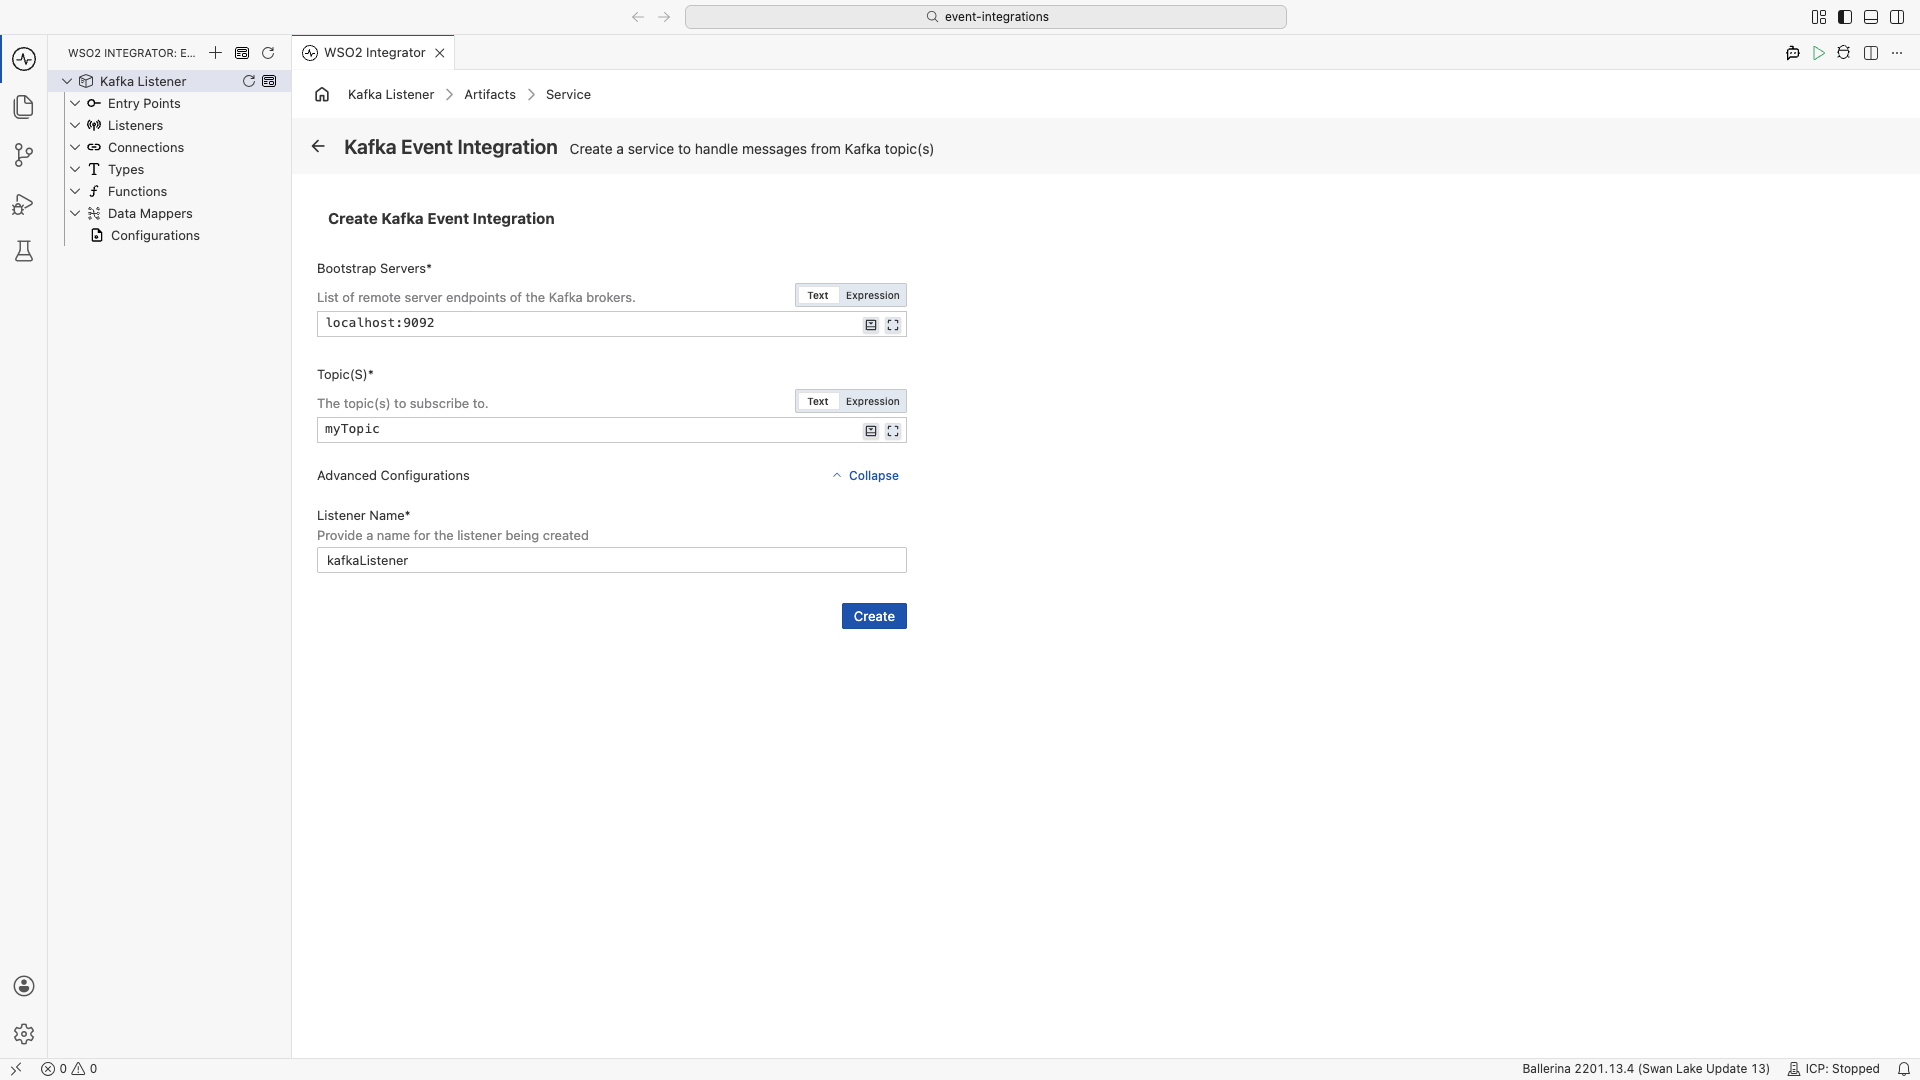This screenshot has height=1080, width=1920.
Task: Select Expression mode for Bootstrap Servers
Action: [872, 295]
